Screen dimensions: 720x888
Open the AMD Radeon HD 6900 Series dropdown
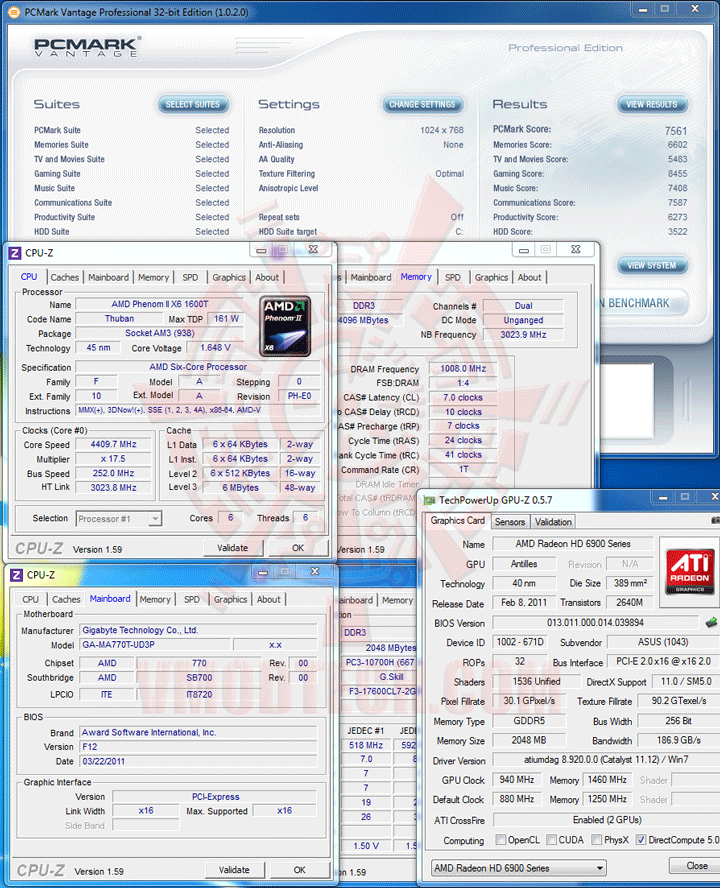click(518, 868)
